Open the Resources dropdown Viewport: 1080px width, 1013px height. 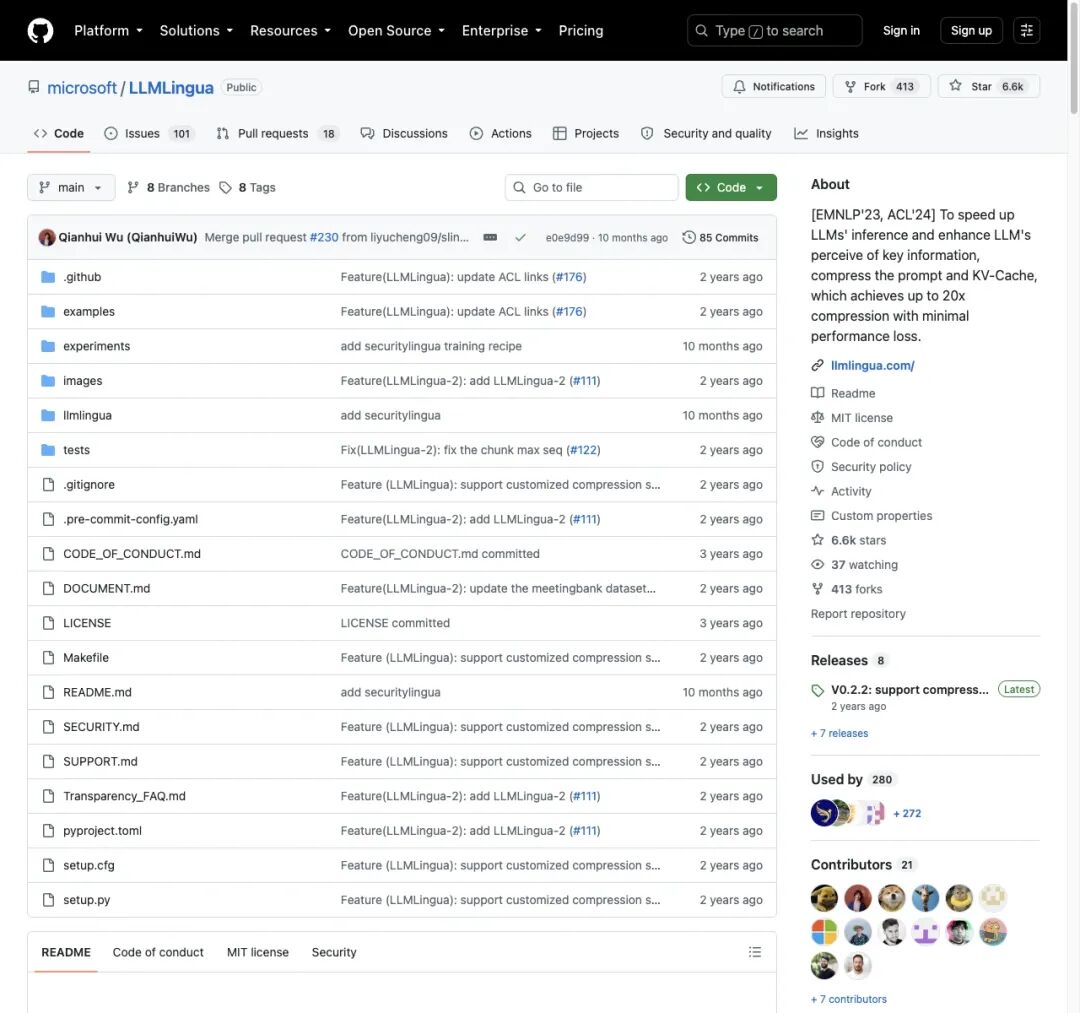coord(290,30)
